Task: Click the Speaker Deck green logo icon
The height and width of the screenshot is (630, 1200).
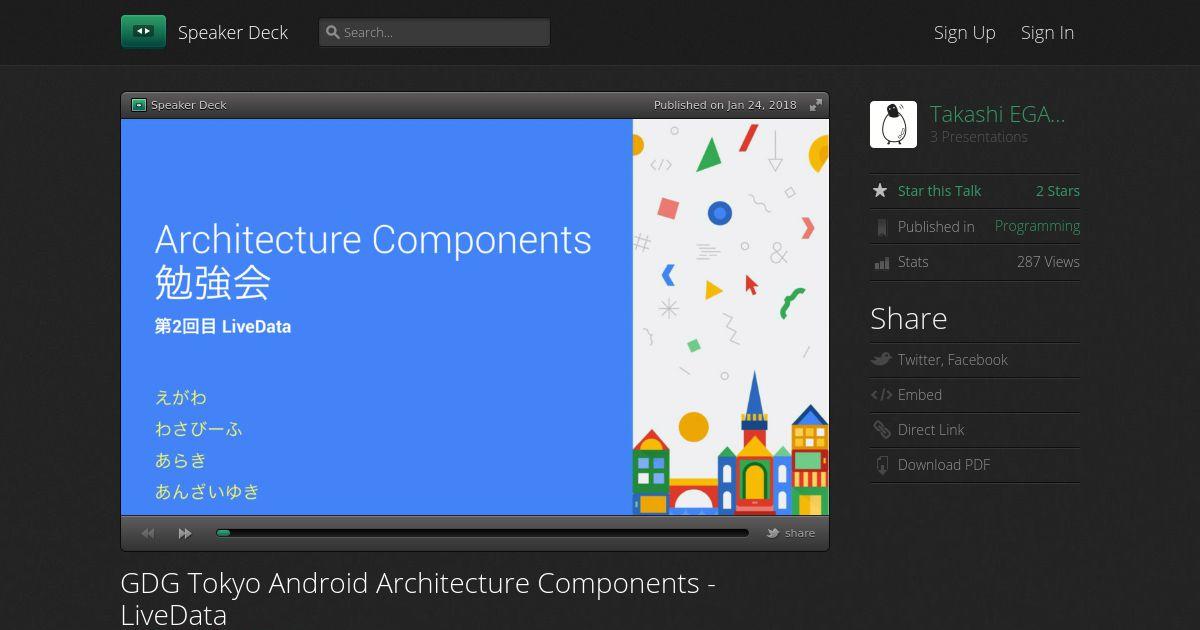Action: (x=143, y=32)
